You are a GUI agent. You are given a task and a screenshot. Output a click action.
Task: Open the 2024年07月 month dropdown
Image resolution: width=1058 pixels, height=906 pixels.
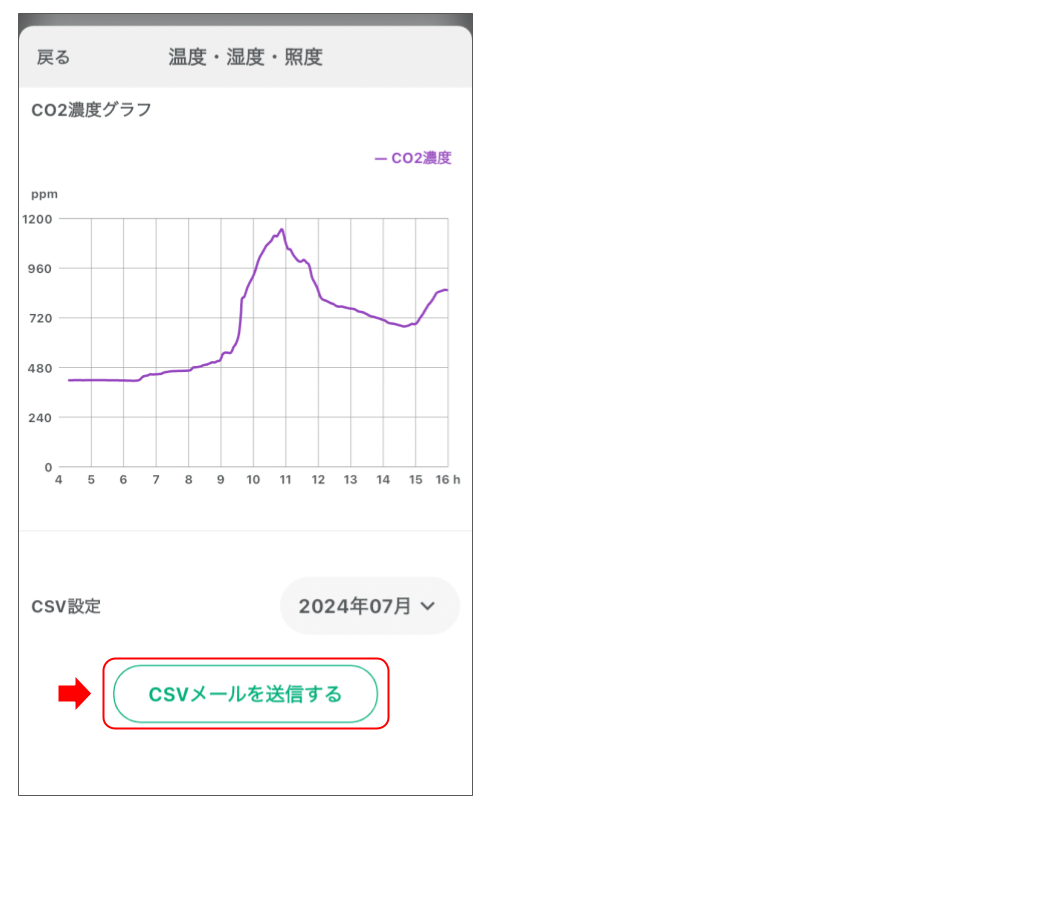(x=369, y=606)
